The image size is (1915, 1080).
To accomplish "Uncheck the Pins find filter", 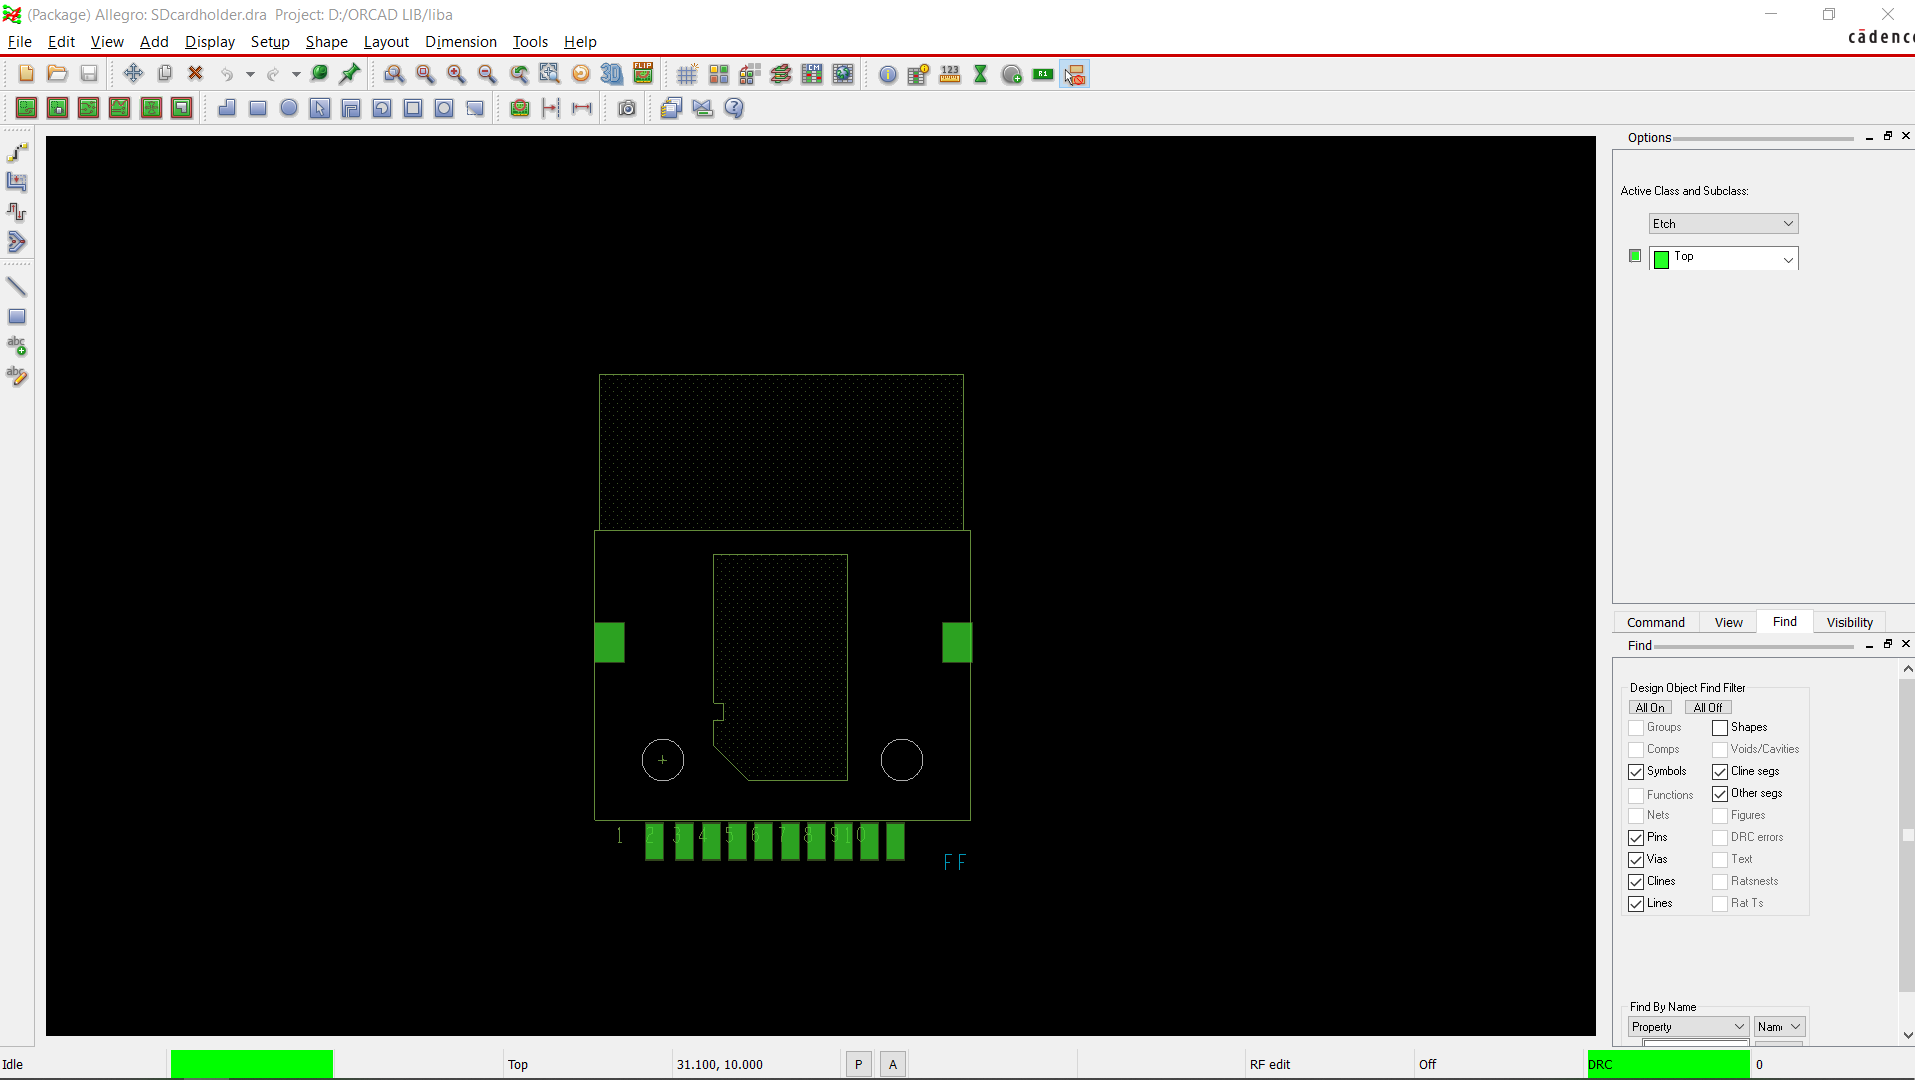I will [x=1634, y=837].
